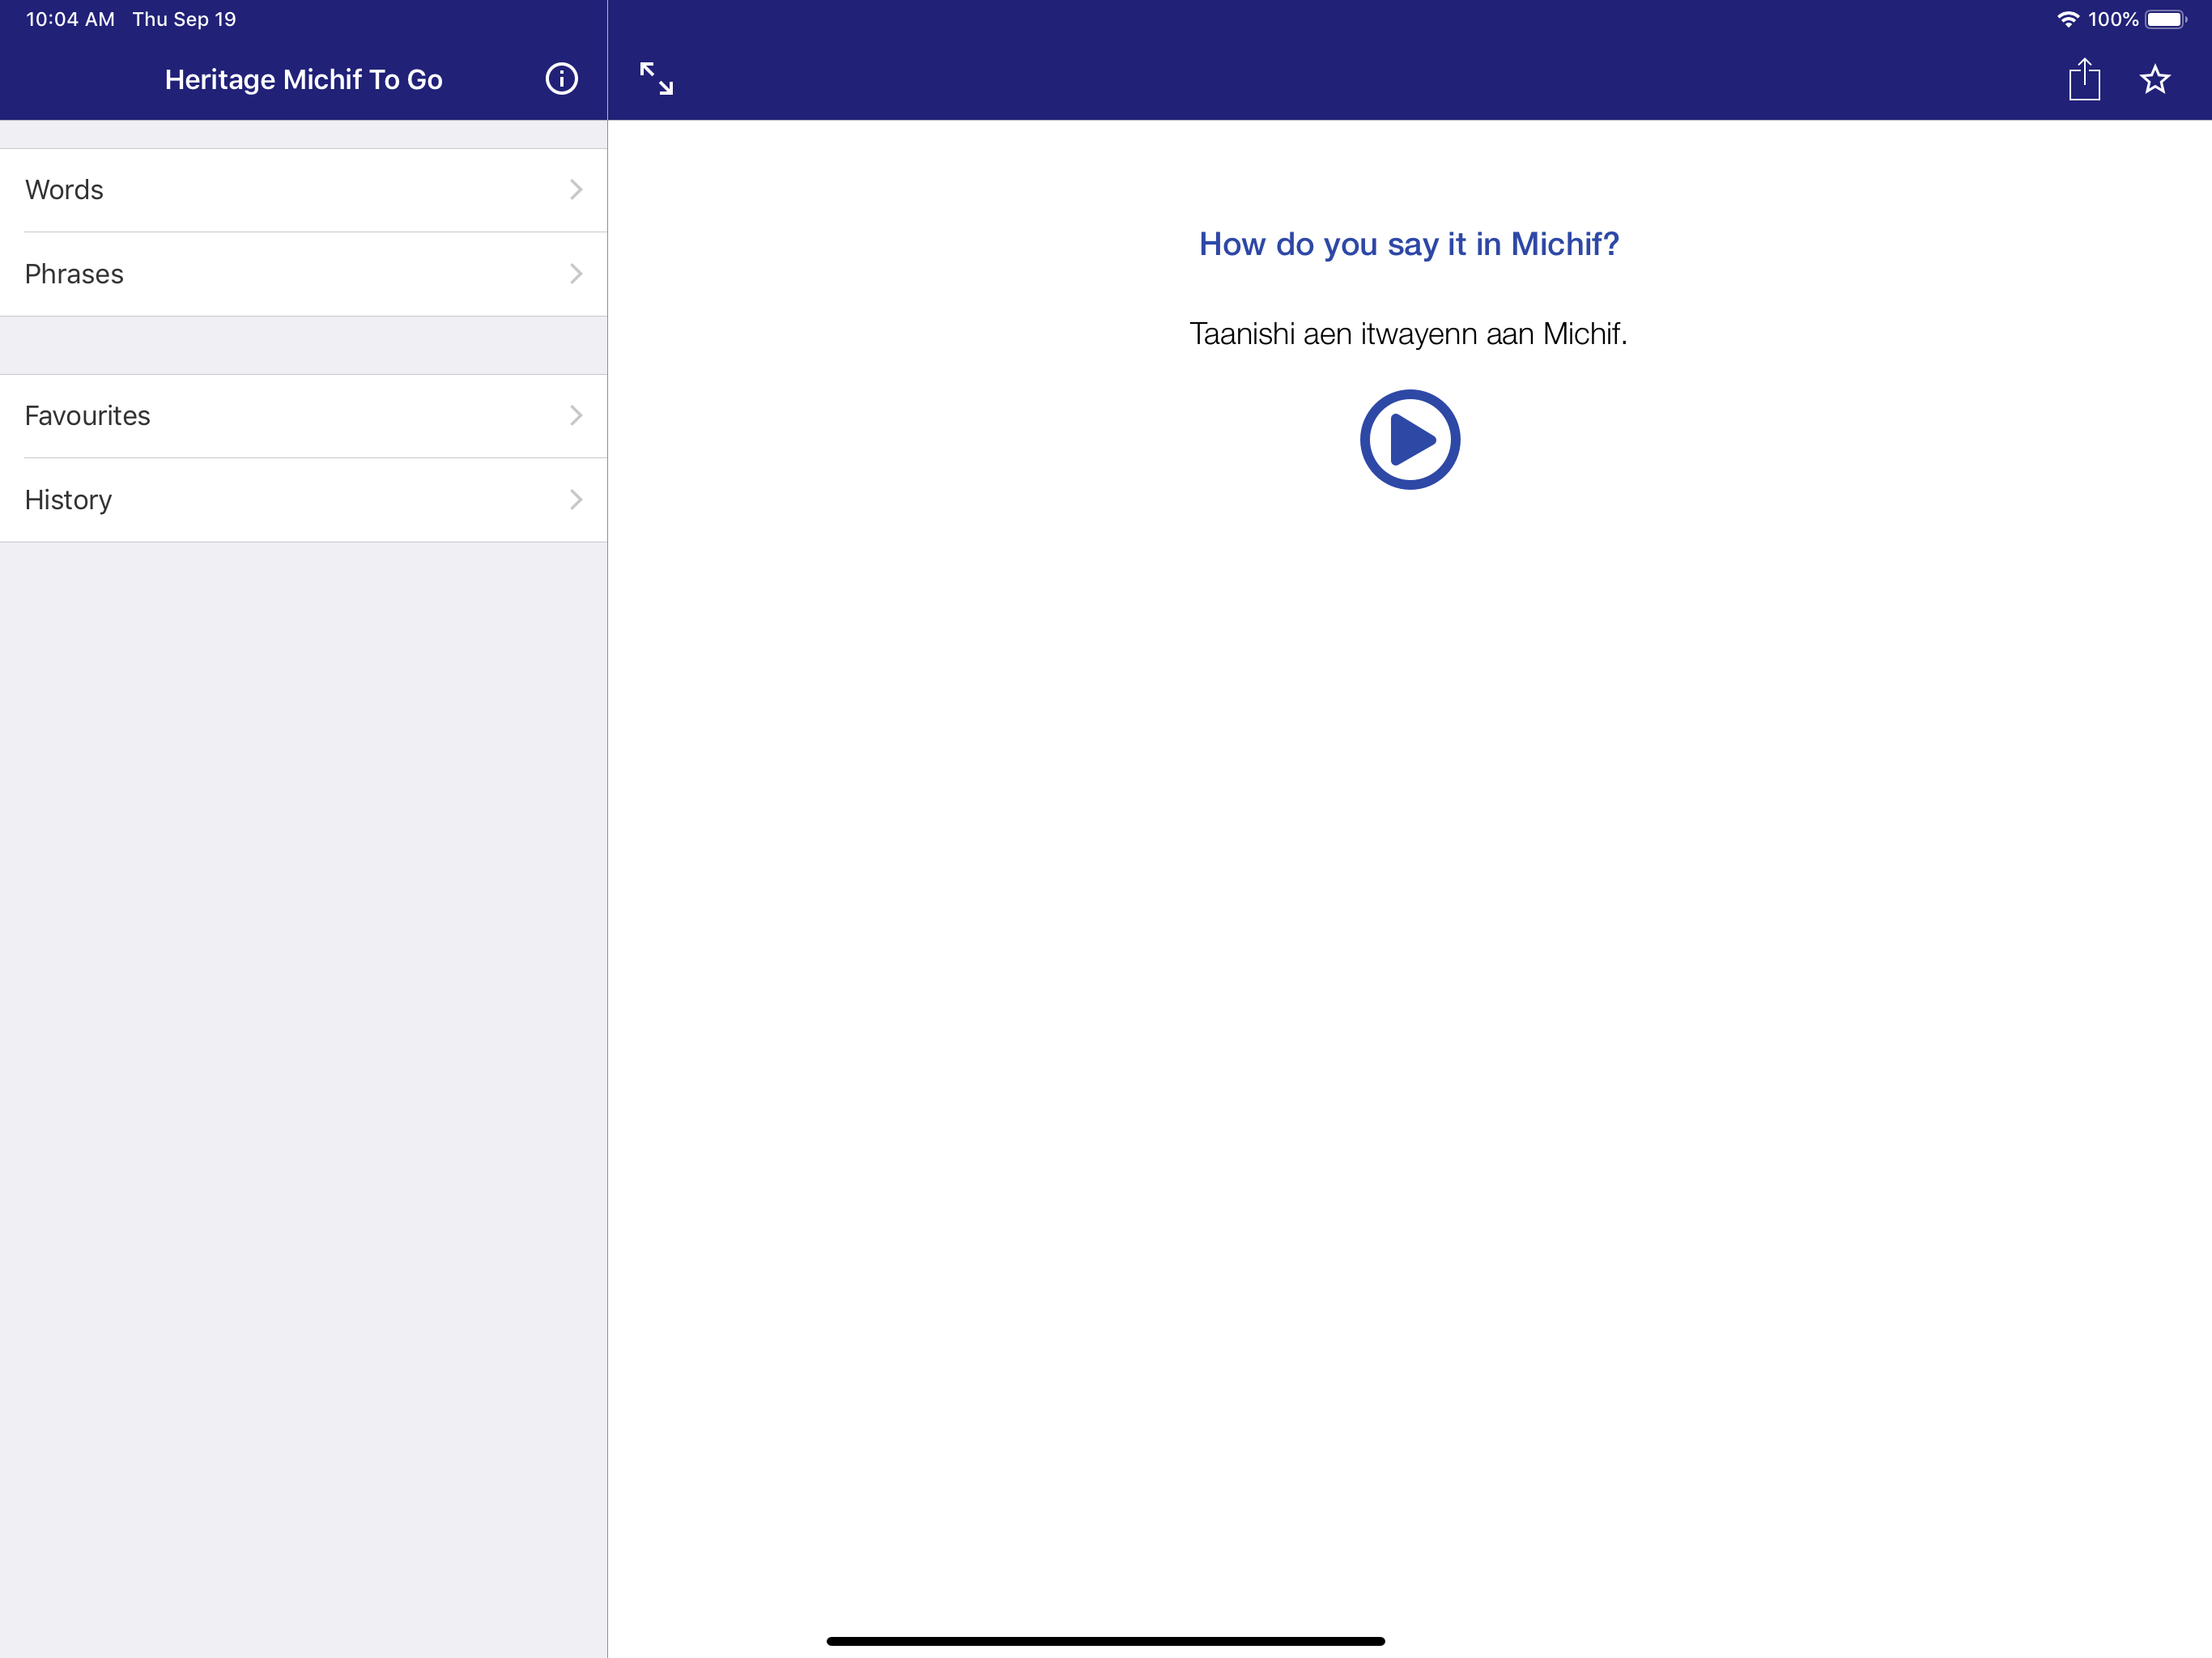The image size is (2212, 1658).
Task: Add phrase to favourites with star
Action: pyautogui.click(x=2155, y=79)
